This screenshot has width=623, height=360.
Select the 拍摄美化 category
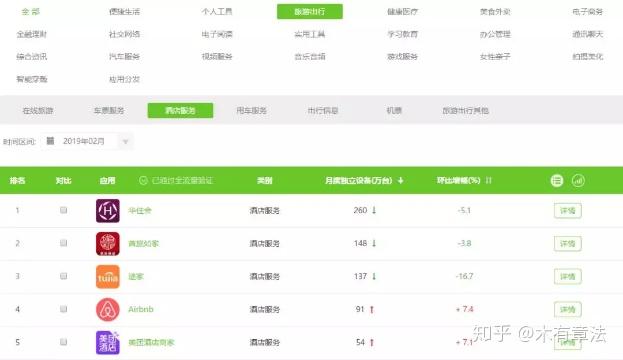(588, 56)
